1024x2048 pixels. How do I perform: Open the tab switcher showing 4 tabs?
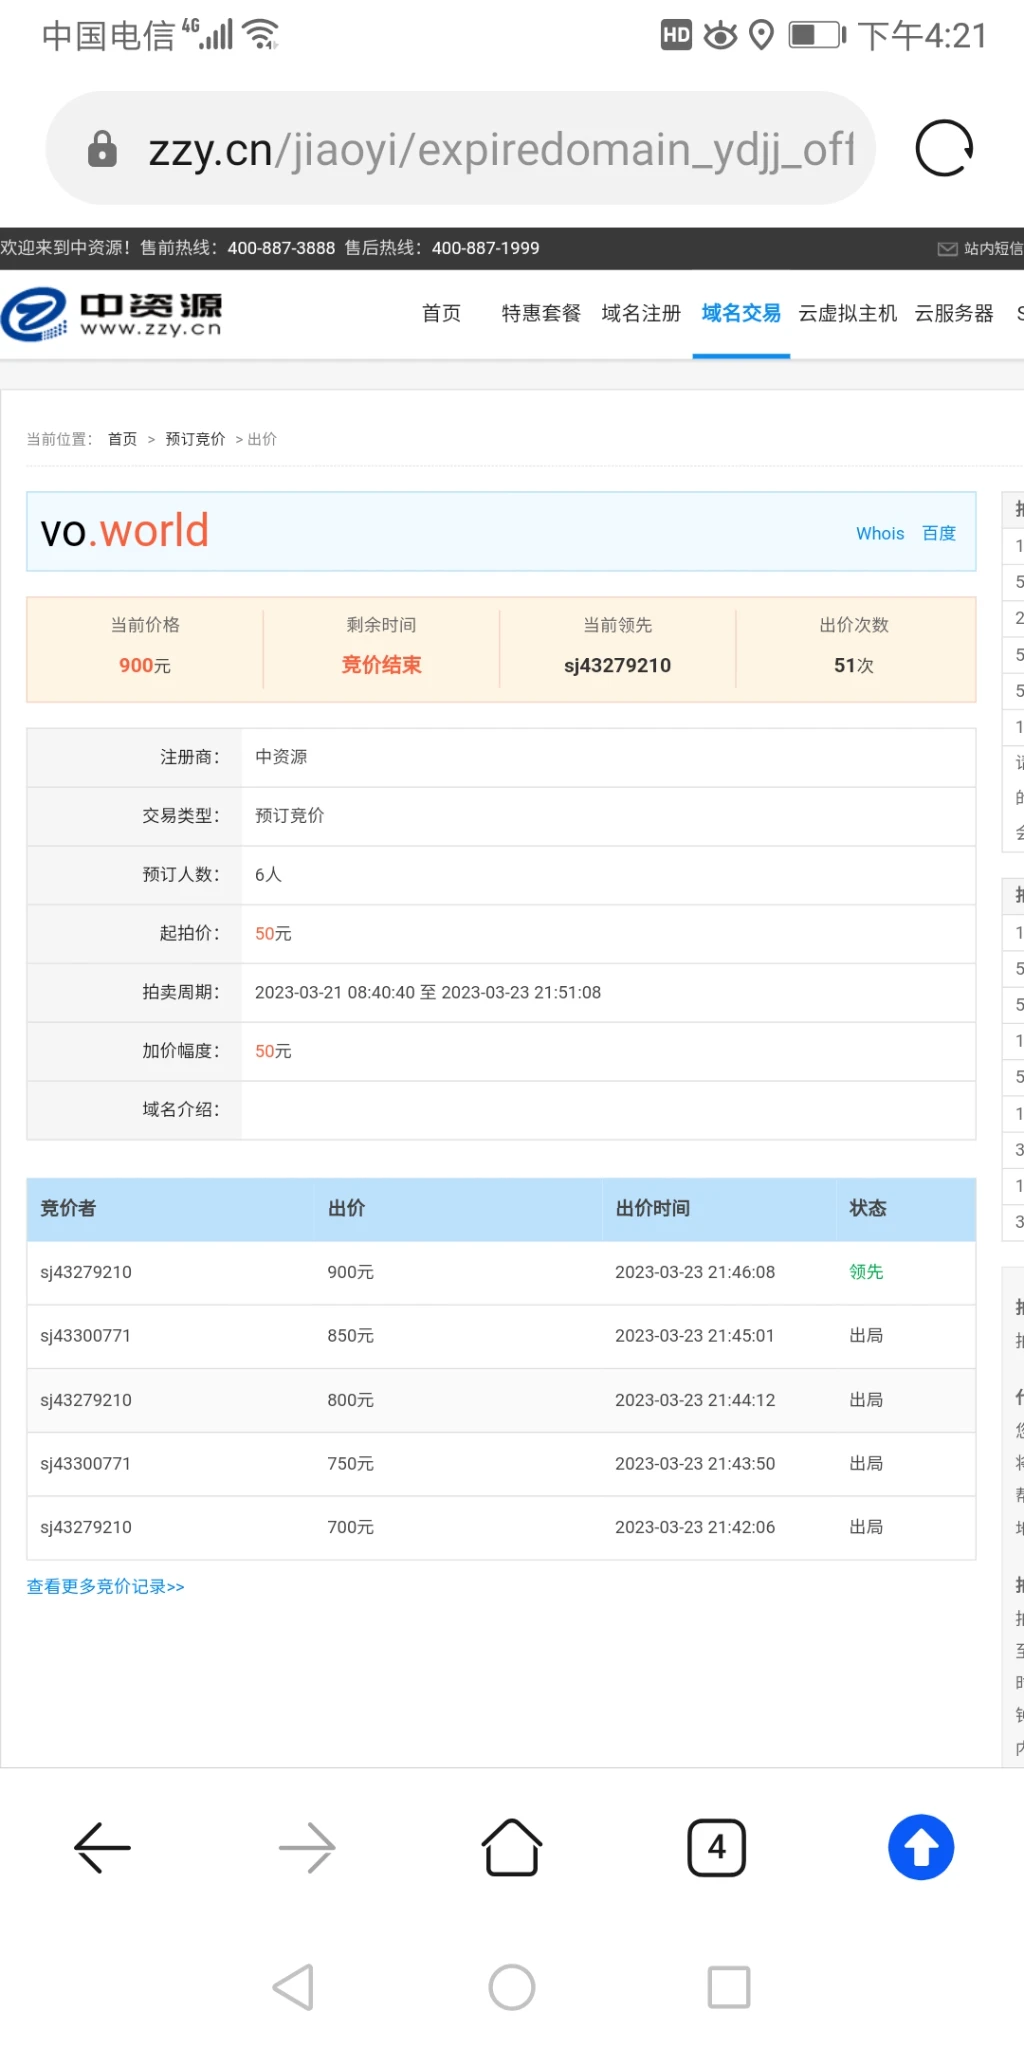(x=716, y=1847)
